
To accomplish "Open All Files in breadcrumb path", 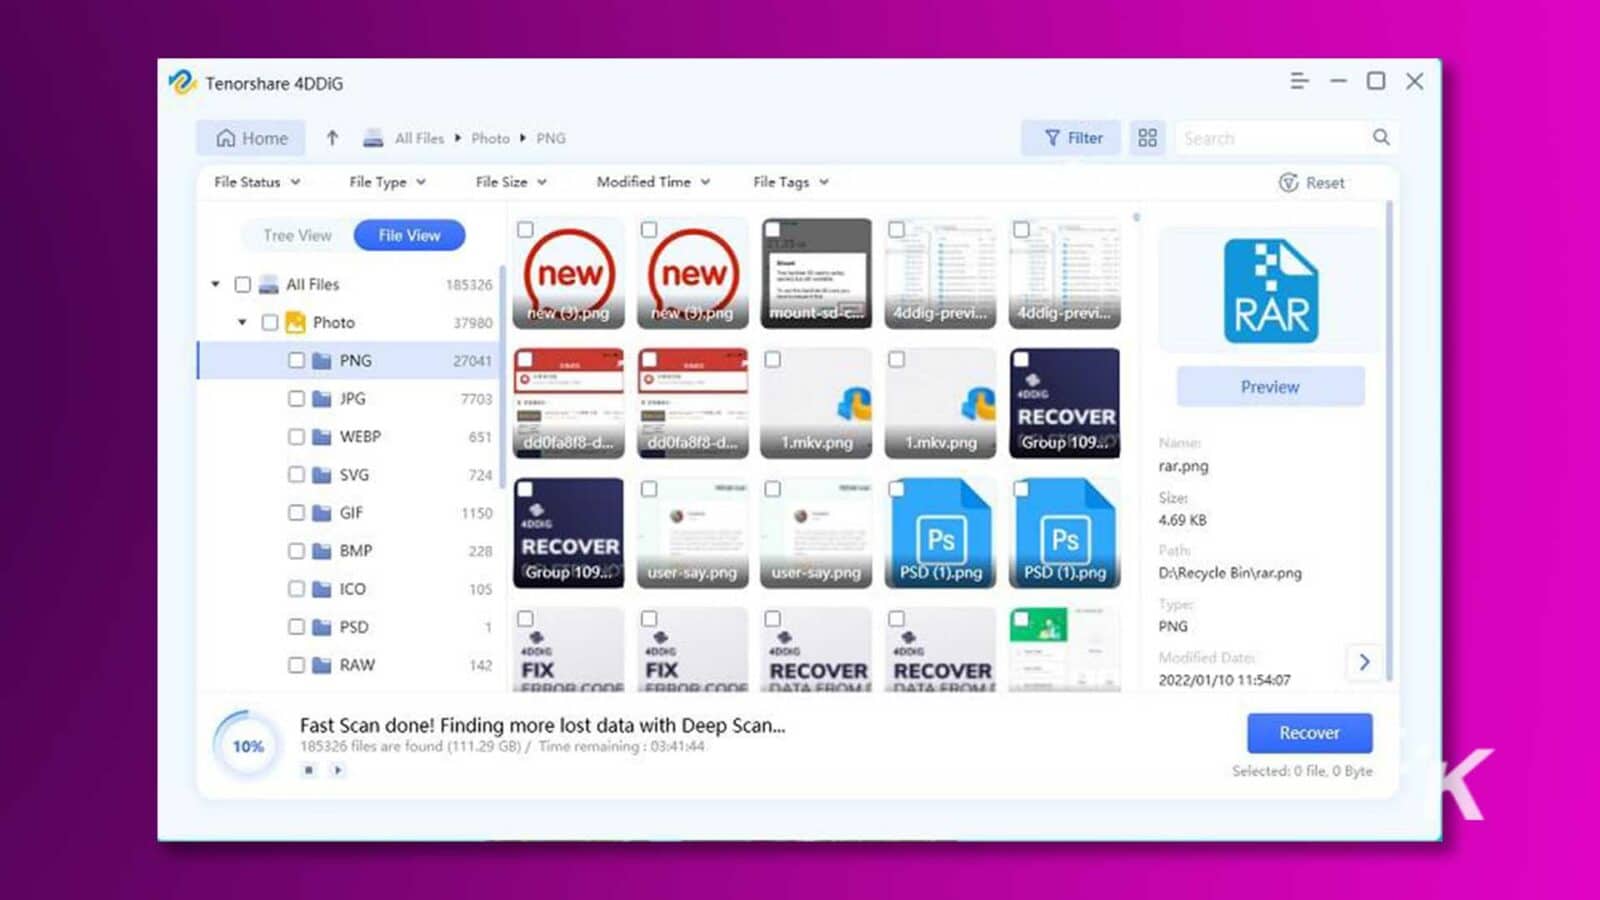I will (419, 138).
